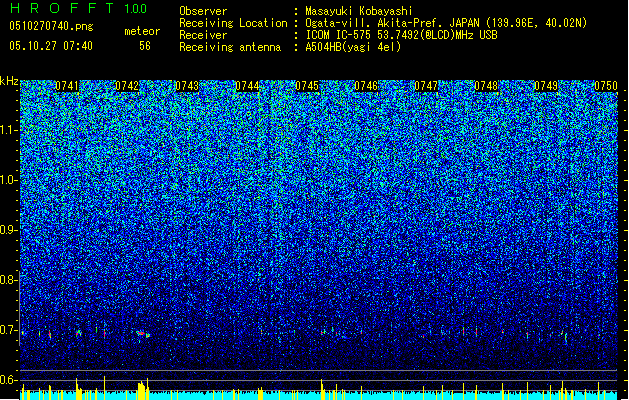This screenshot has width=629, height=400.
Task: Click the 0747 time marker
Action: 426,86
